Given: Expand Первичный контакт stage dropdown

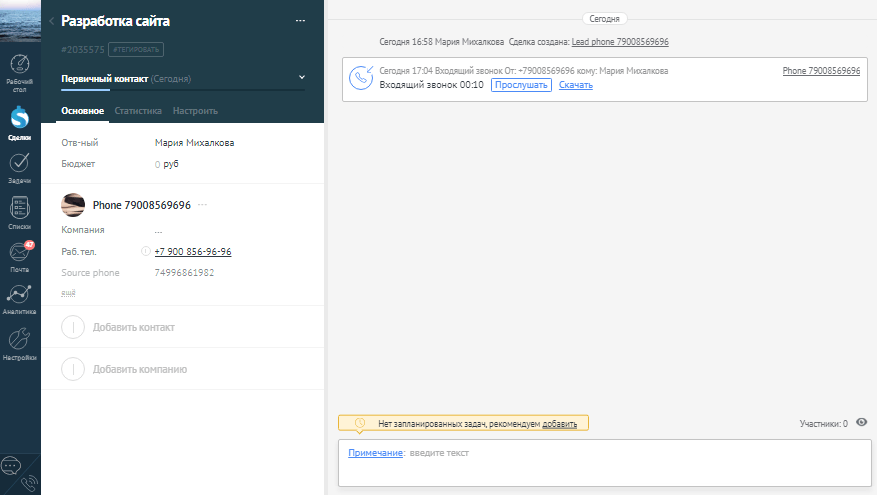Looking at the screenshot, I should tap(302, 77).
